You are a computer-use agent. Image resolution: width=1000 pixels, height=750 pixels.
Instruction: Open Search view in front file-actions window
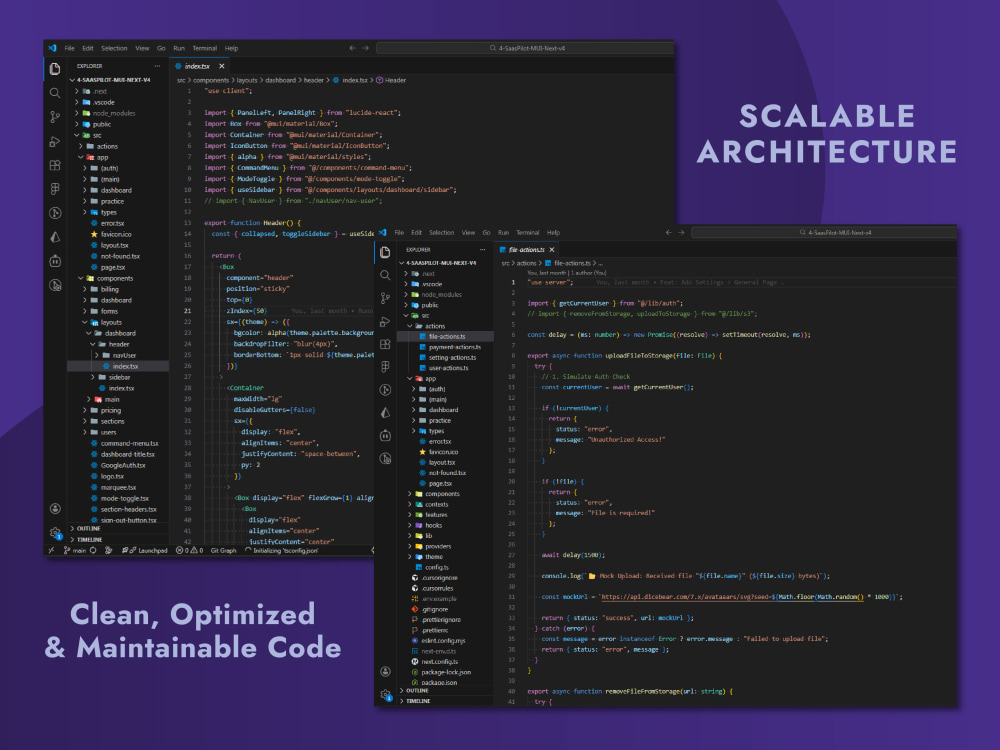(x=385, y=275)
